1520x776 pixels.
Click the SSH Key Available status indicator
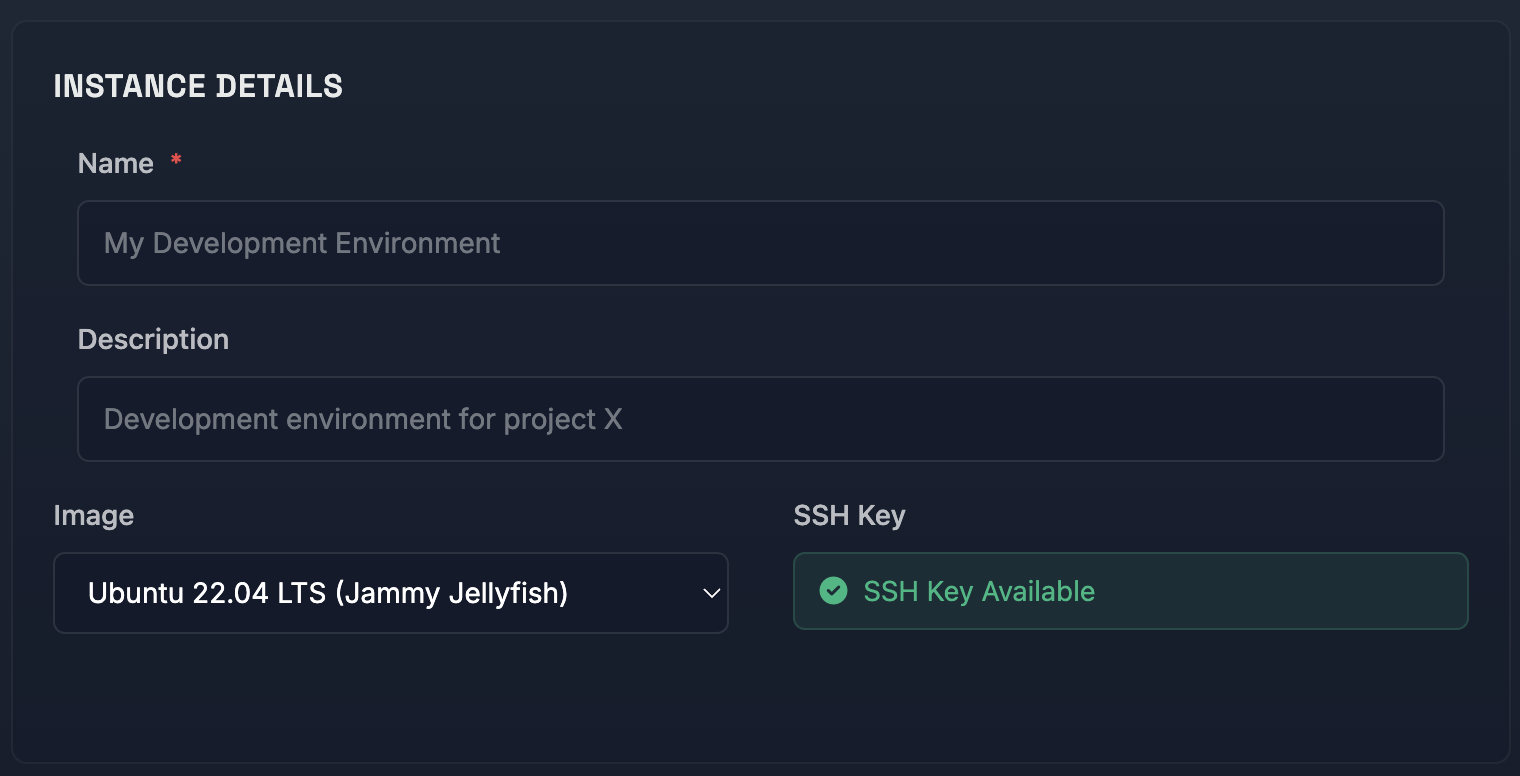pyautogui.click(x=1130, y=592)
